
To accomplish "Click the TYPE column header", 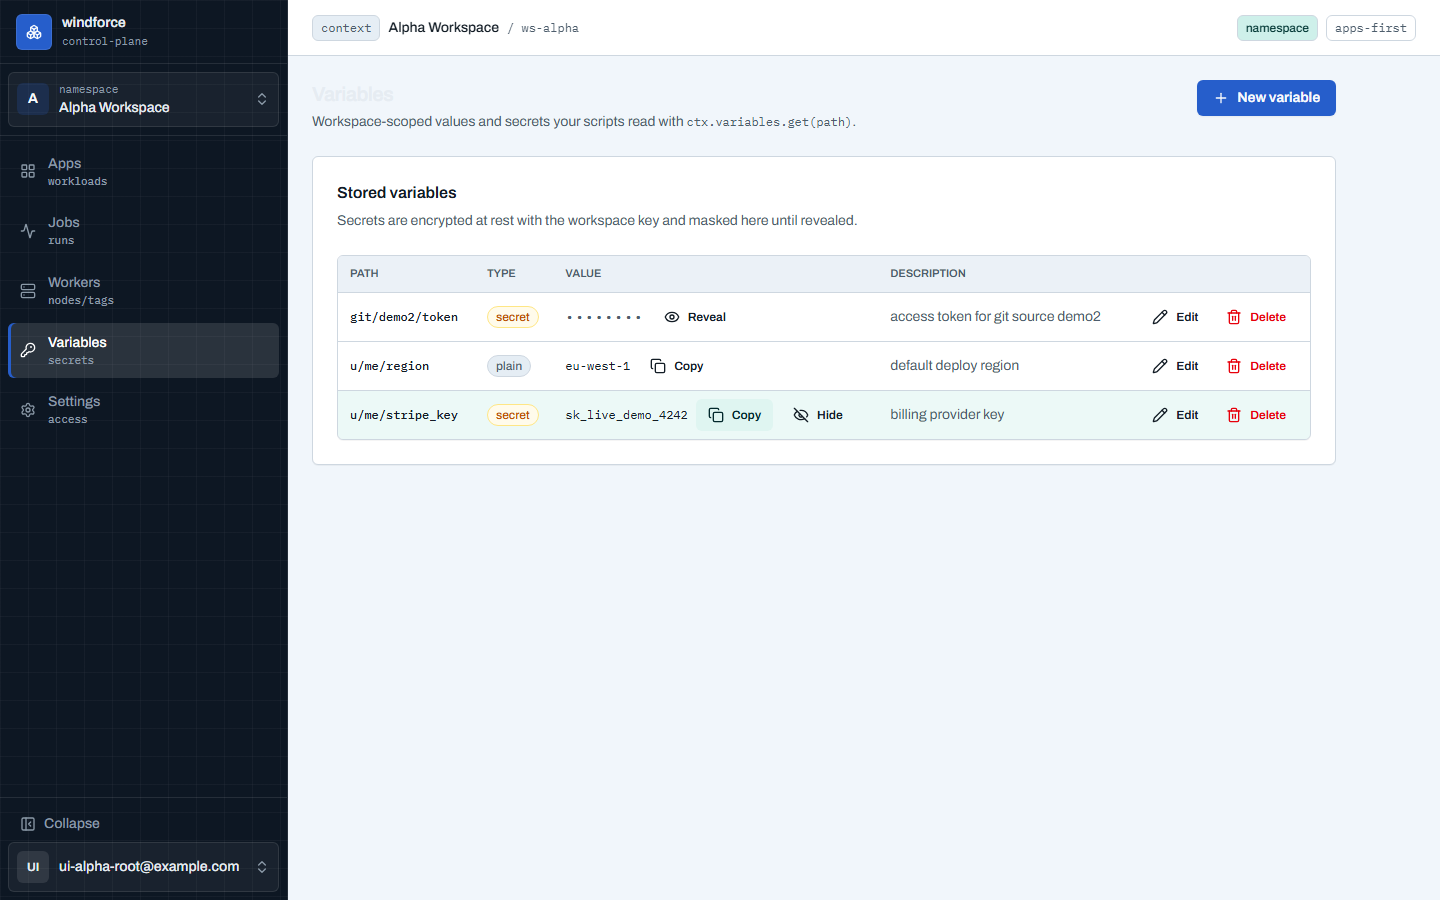I will [501, 273].
